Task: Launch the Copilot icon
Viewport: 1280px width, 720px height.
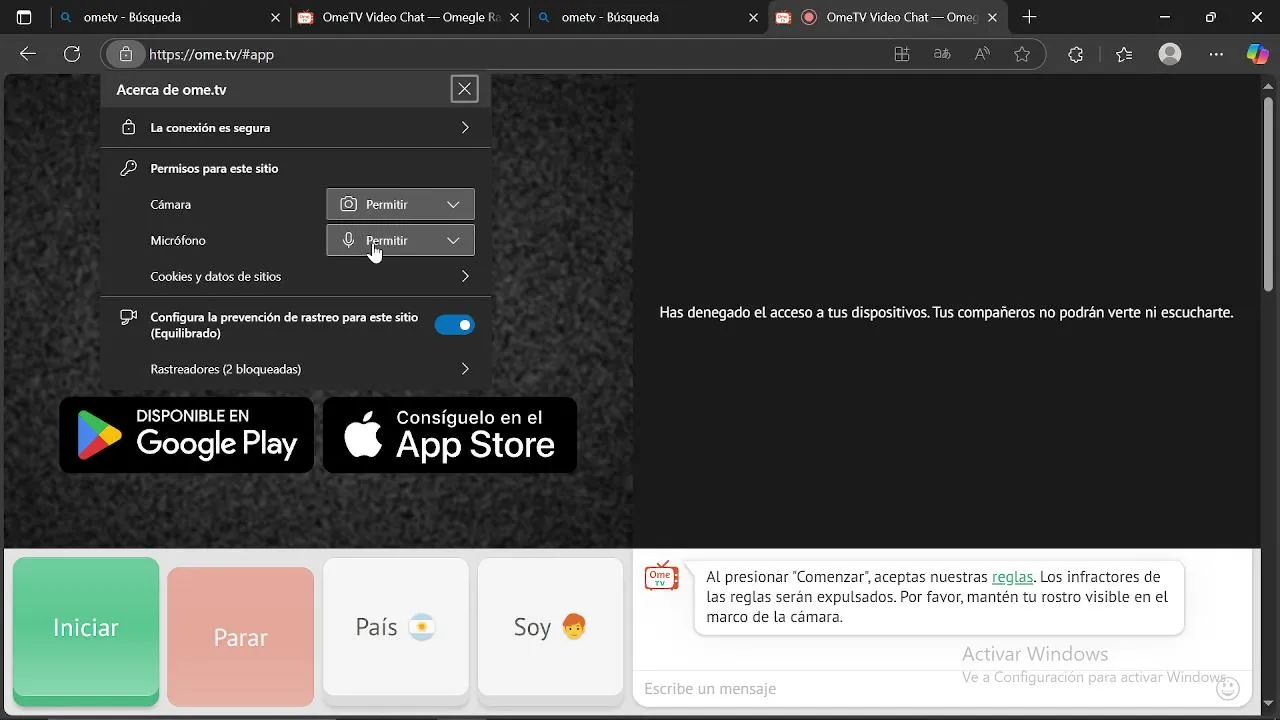Action: (1258, 55)
